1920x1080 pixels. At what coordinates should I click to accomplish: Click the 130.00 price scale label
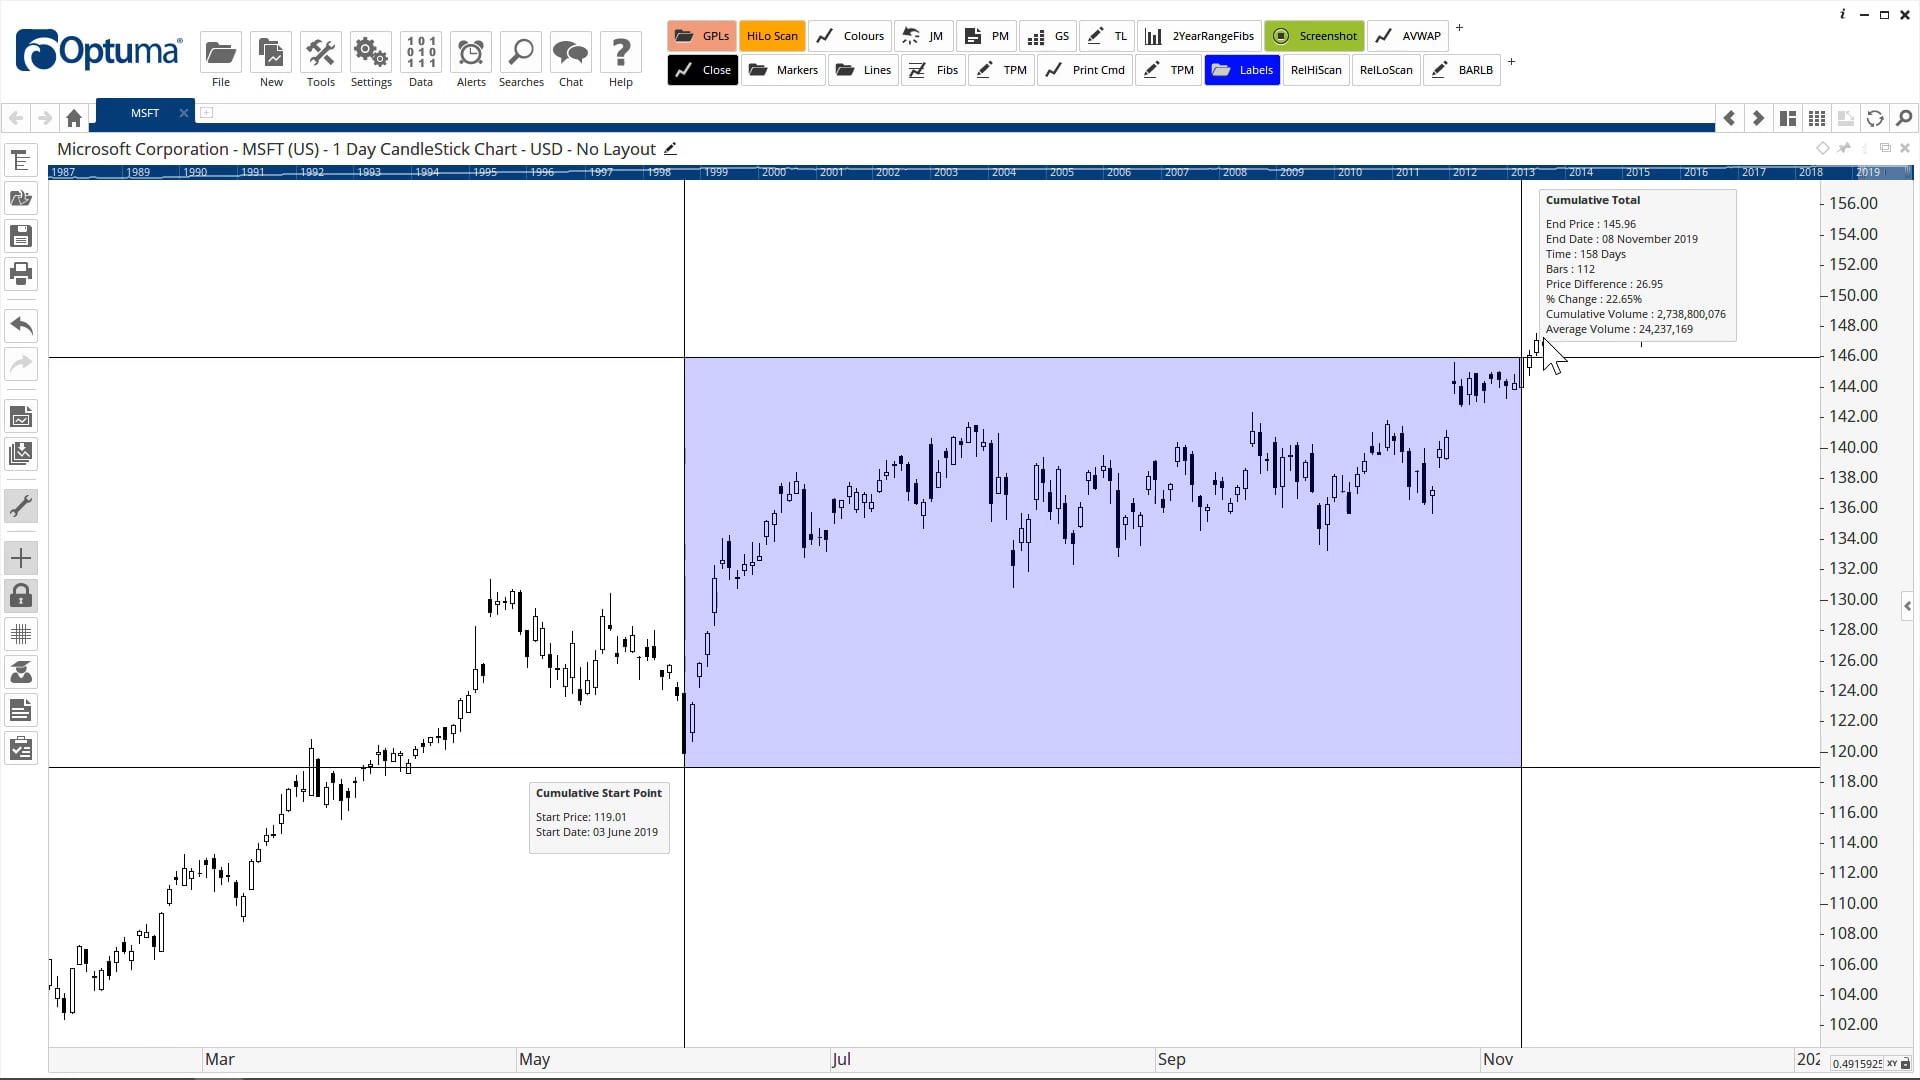click(1853, 599)
